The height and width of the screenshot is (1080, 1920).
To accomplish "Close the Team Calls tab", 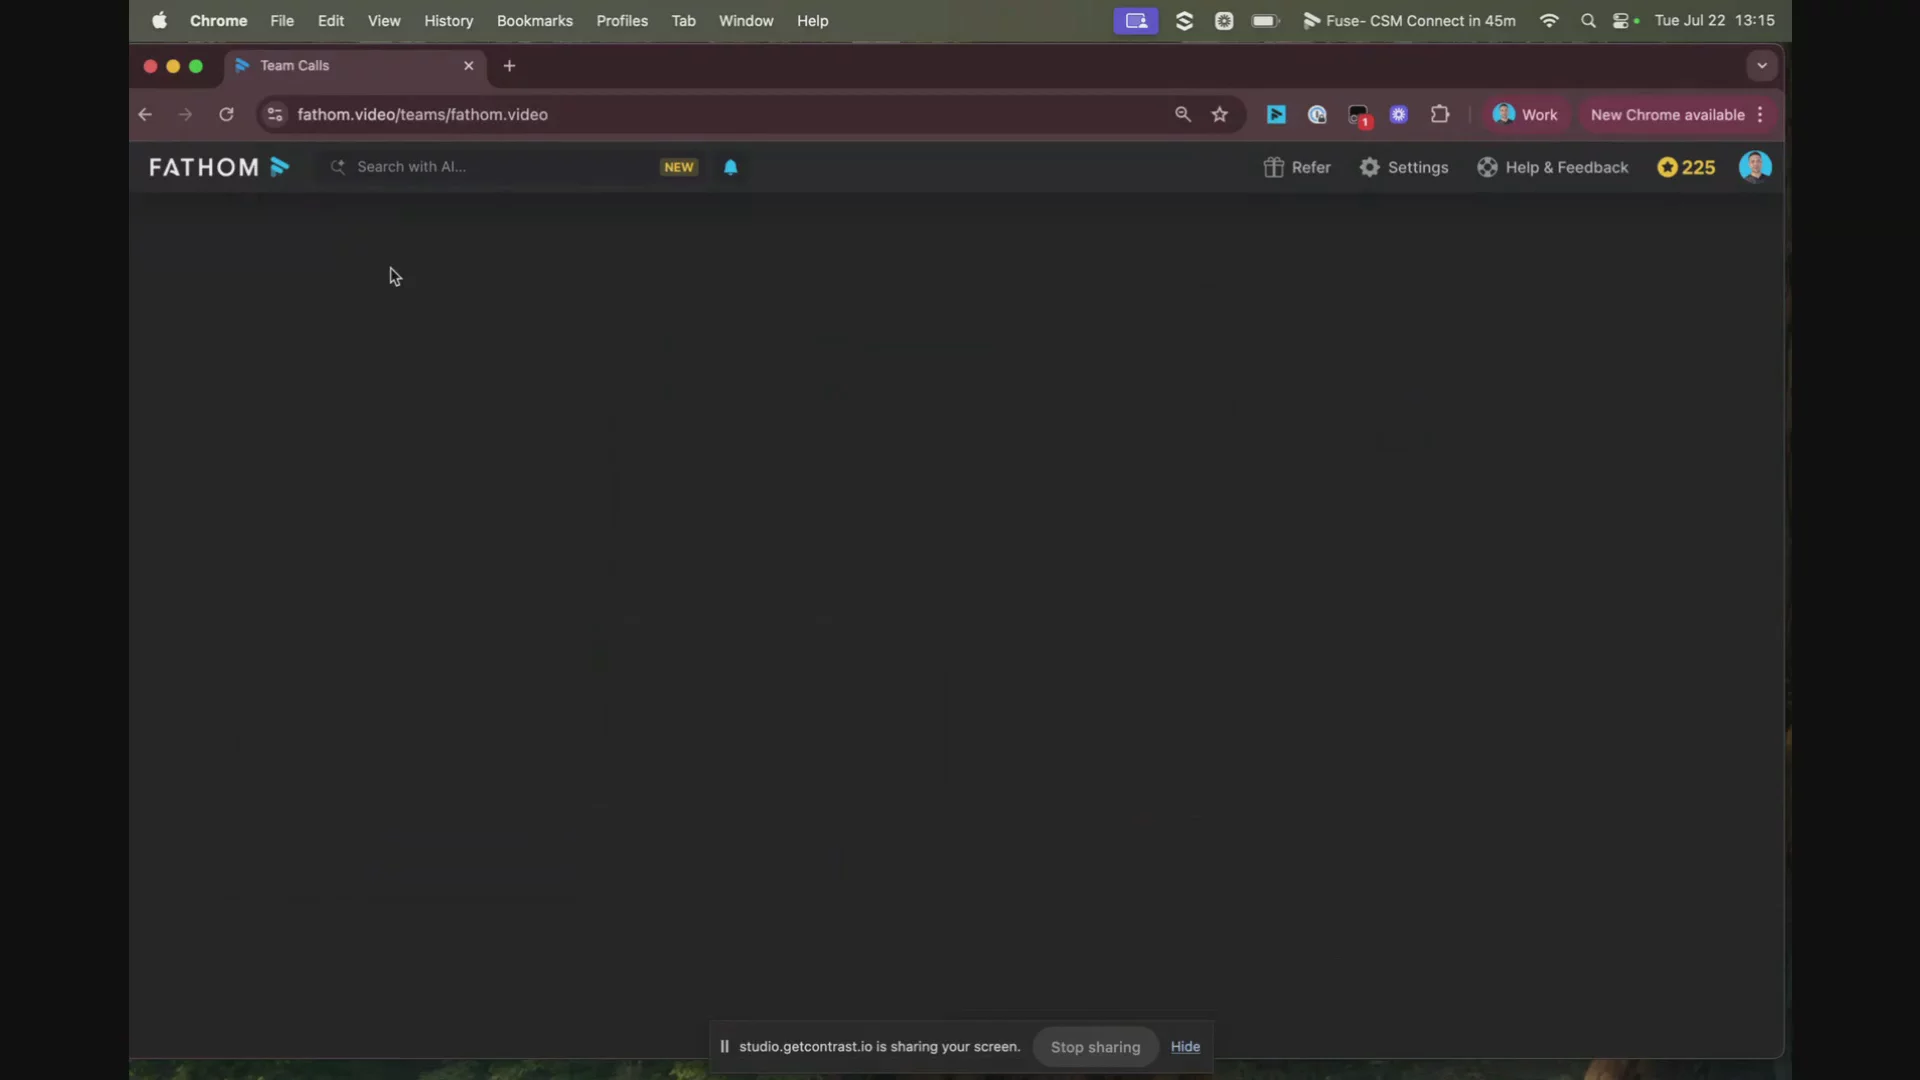I will (x=468, y=66).
